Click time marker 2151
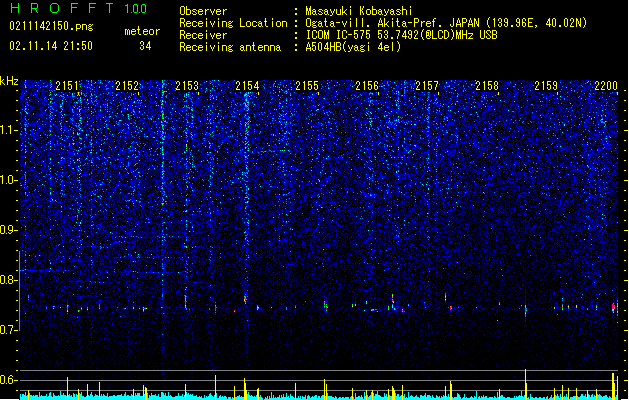This screenshot has width=629, height=400. pos(67,86)
